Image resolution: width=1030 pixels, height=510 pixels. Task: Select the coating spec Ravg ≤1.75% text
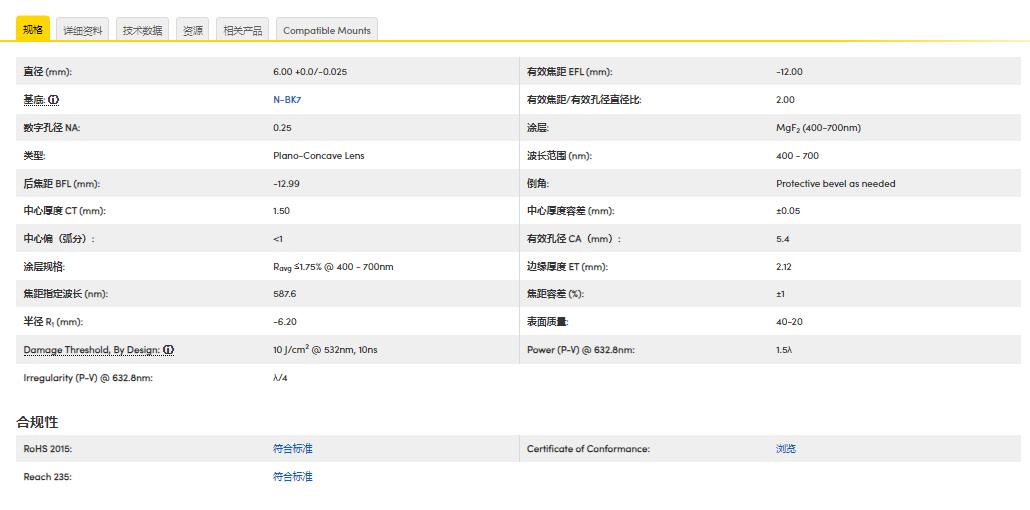(x=333, y=267)
